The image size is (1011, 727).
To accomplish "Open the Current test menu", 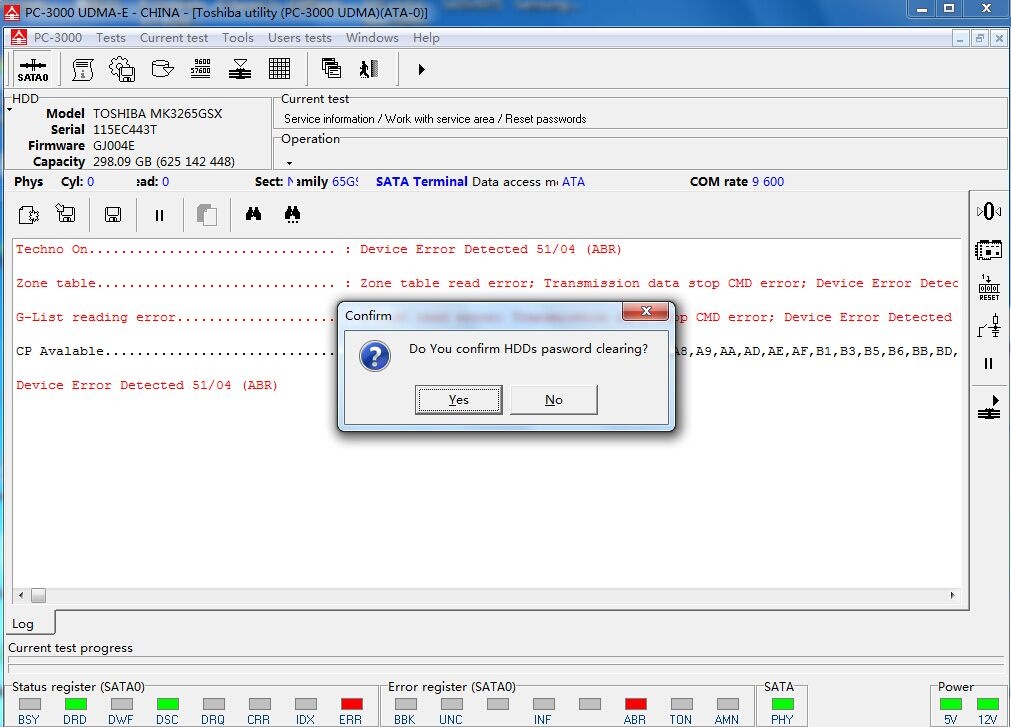I will tap(174, 37).
